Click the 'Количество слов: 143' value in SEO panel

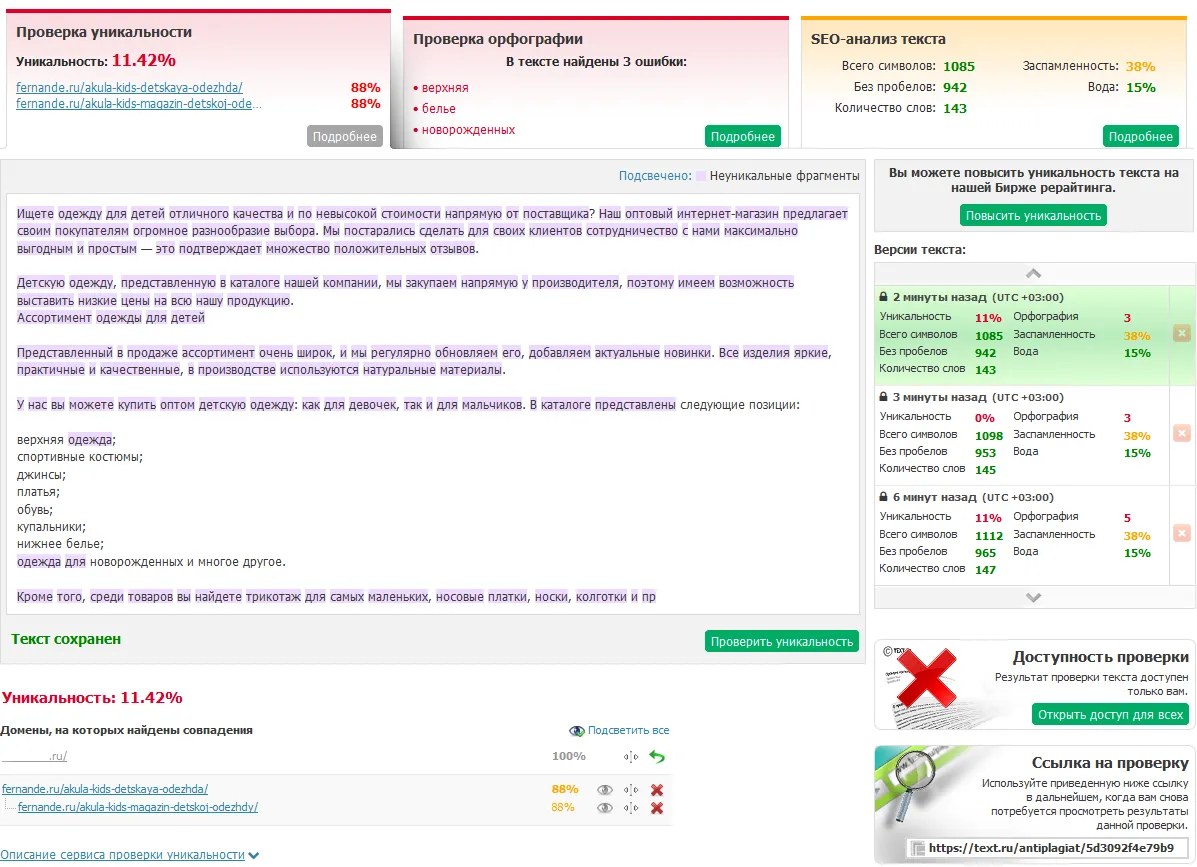click(955, 108)
